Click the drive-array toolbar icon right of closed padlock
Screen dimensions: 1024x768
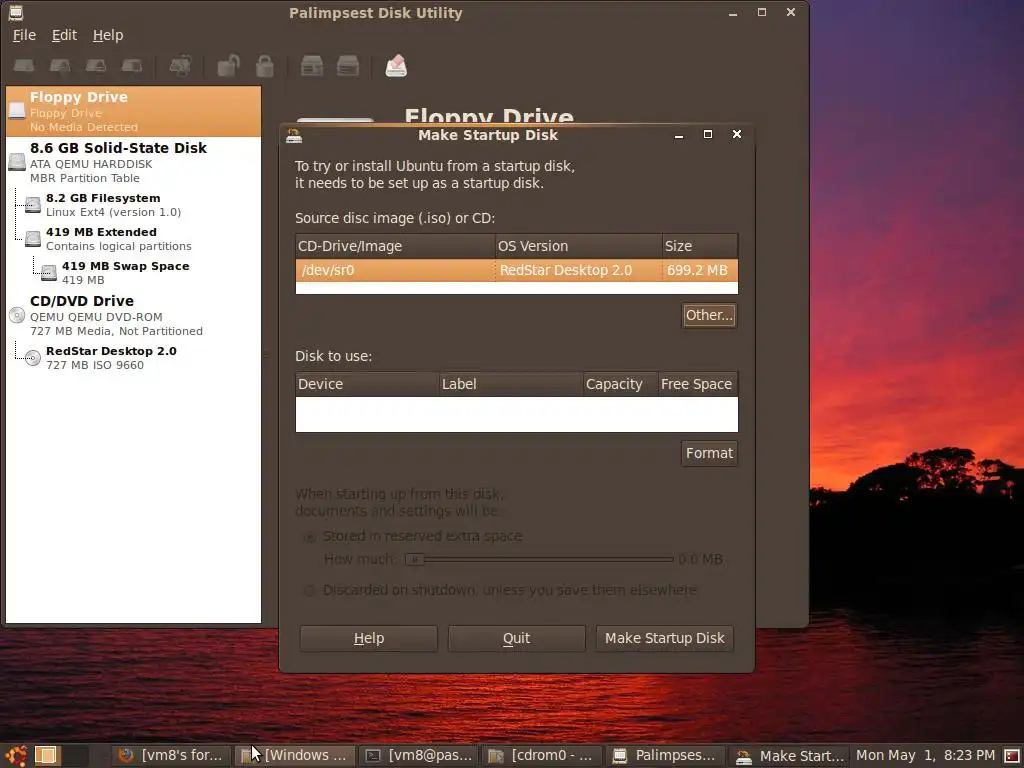[x=312, y=66]
